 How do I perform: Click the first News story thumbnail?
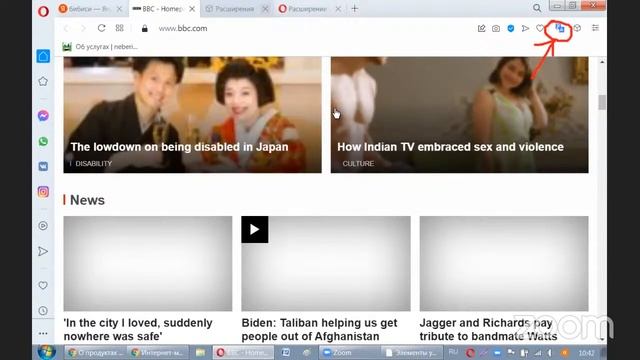(148, 264)
